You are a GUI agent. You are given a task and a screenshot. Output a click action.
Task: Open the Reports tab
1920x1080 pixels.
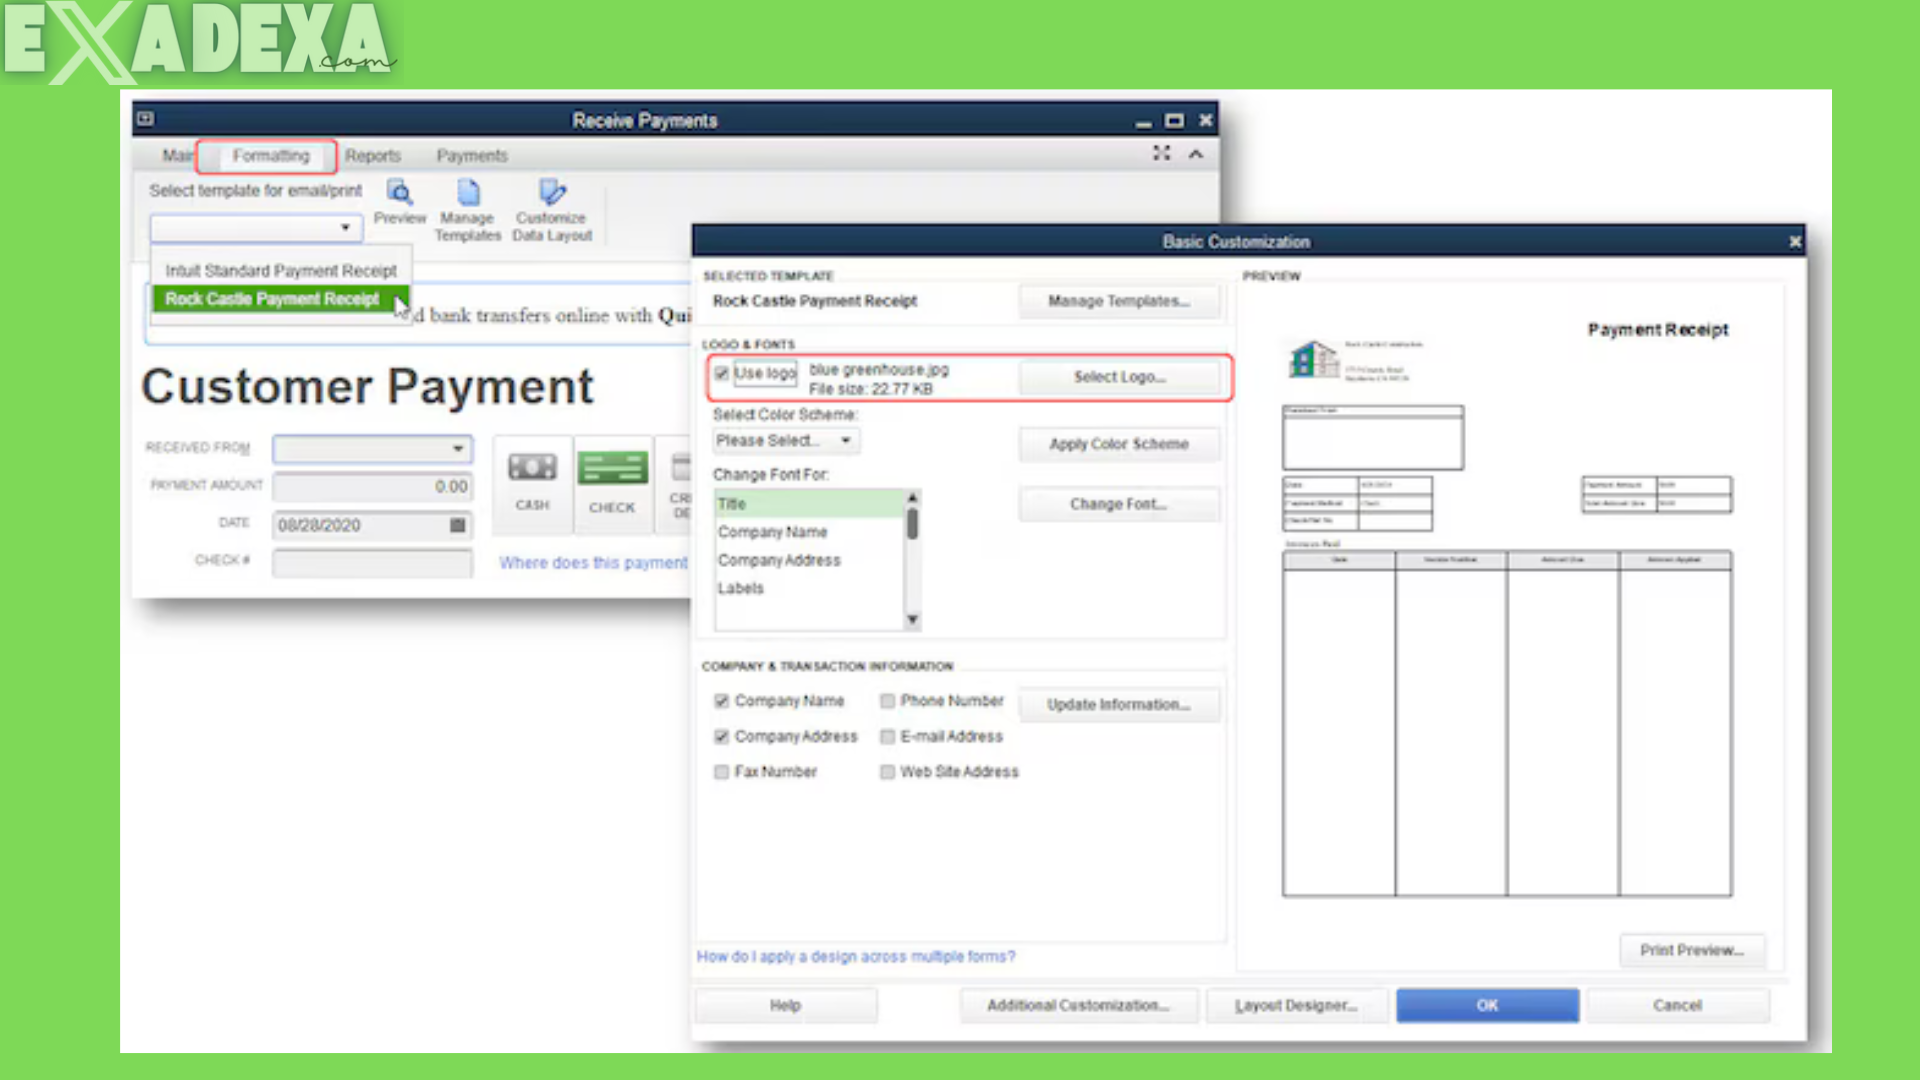click(x=372, y=156)
